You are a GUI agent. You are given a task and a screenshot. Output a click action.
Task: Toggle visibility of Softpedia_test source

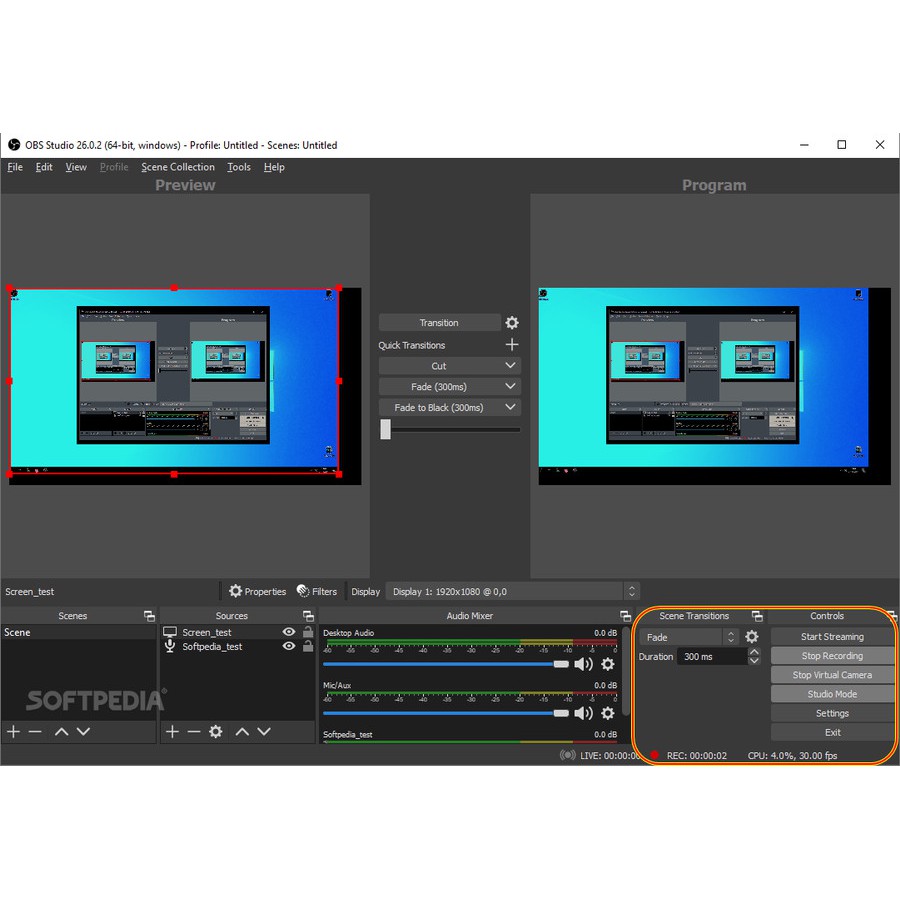point(288,645)
